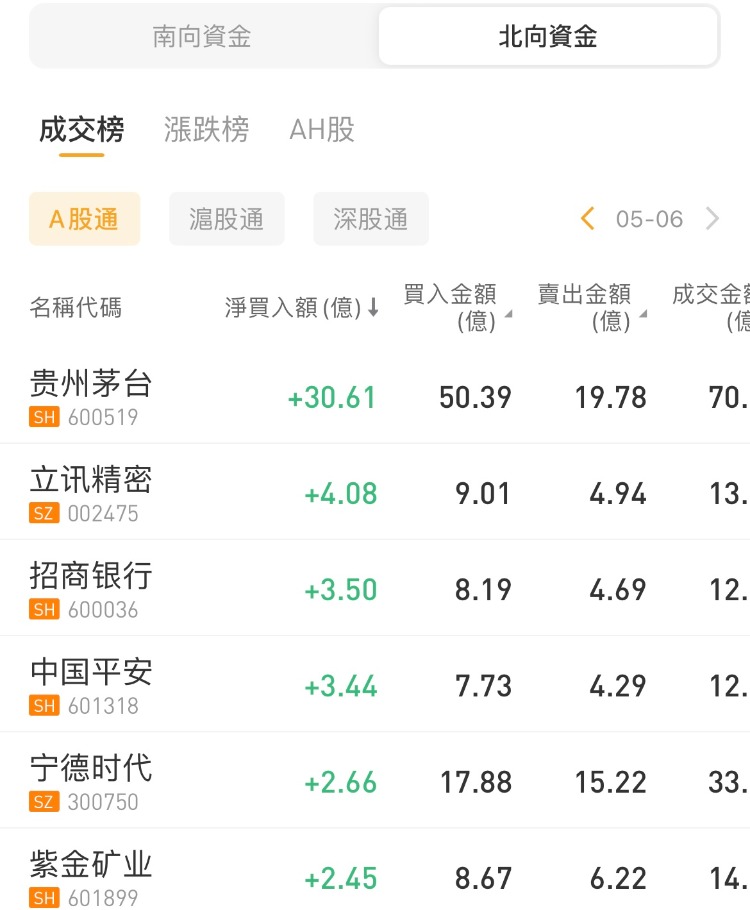Viewport: 750px width, 910px height.
Task: Sort by 淨買入額 column arrow
Action: [373, 308]
